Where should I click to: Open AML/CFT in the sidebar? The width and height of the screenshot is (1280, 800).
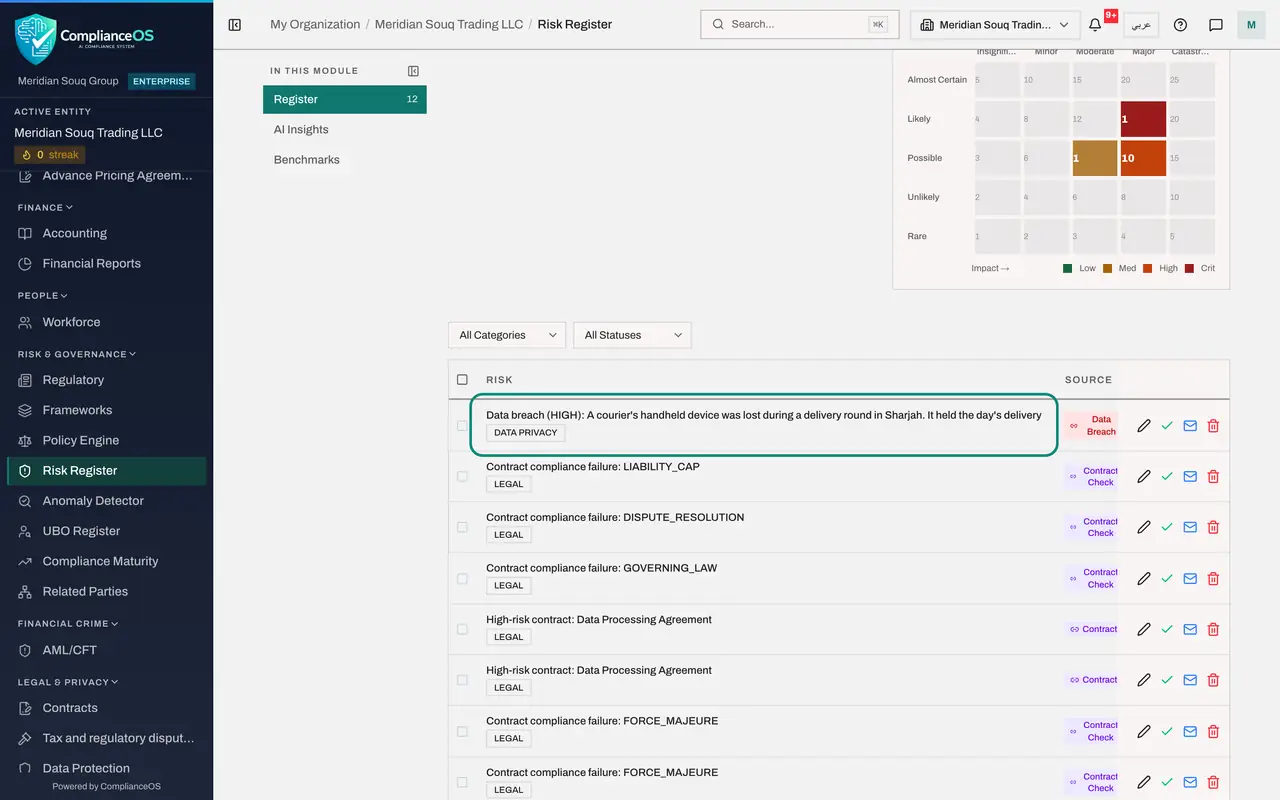(106, 650)
